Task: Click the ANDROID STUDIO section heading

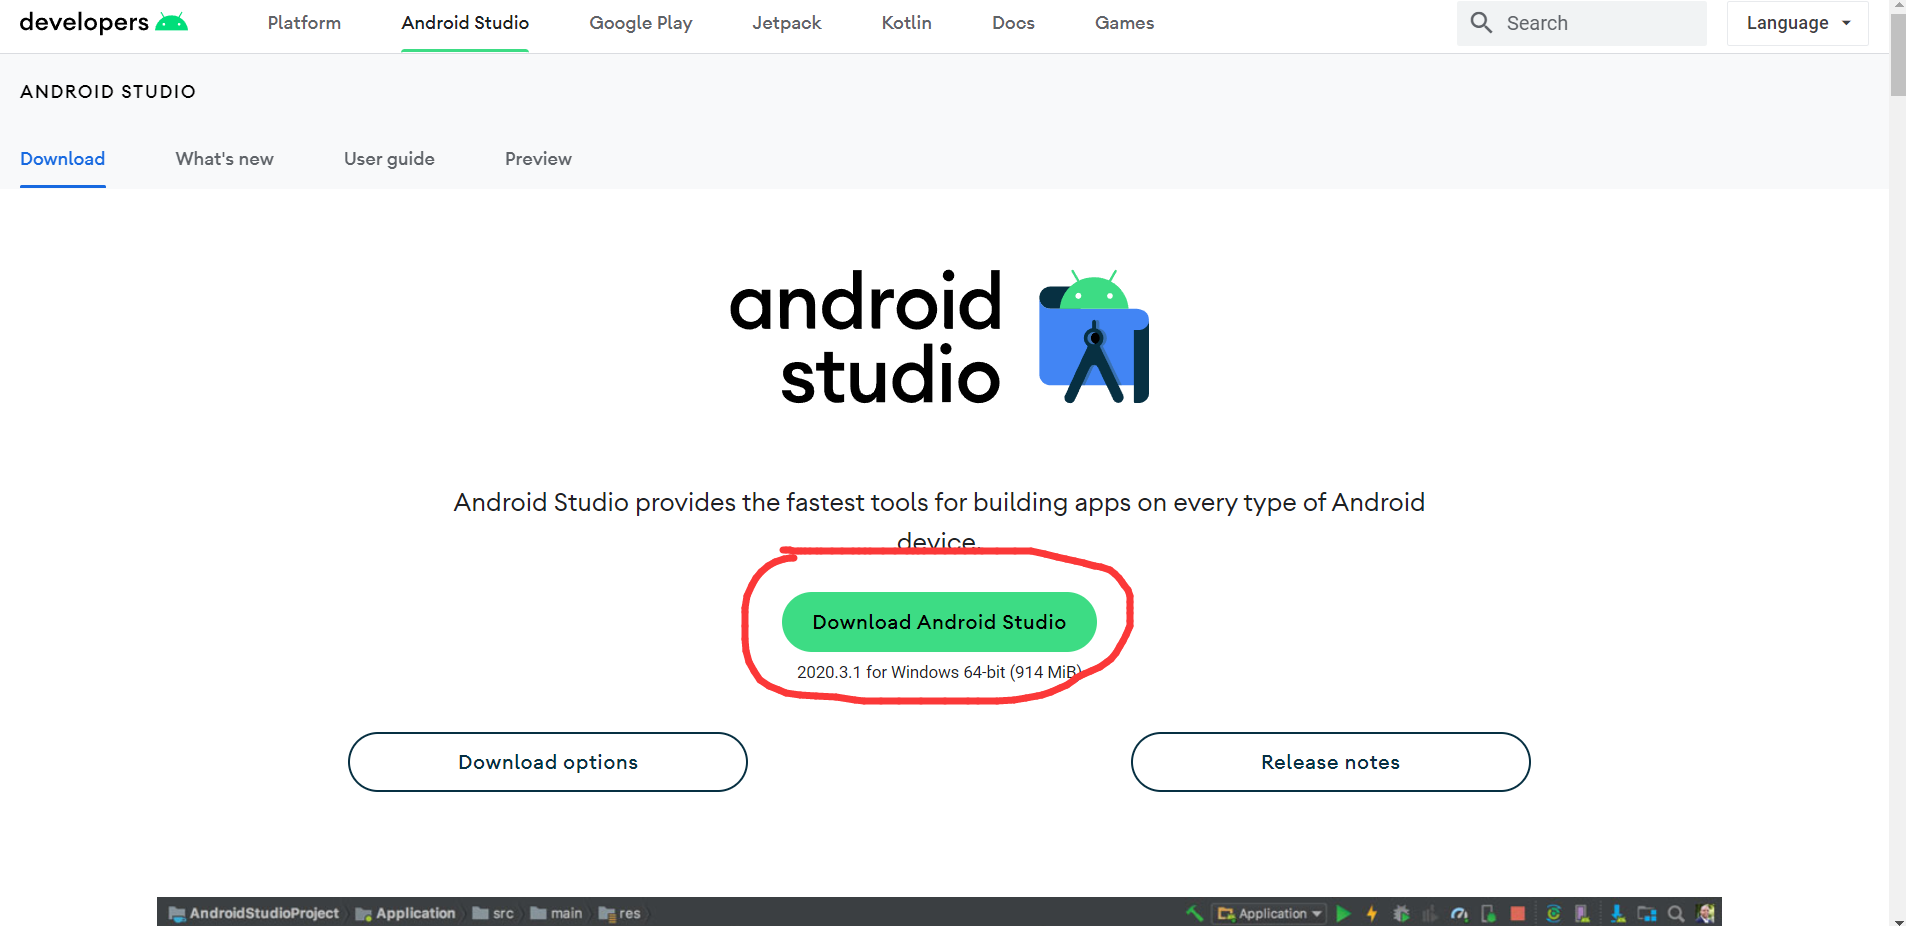Action: [108, 92]
